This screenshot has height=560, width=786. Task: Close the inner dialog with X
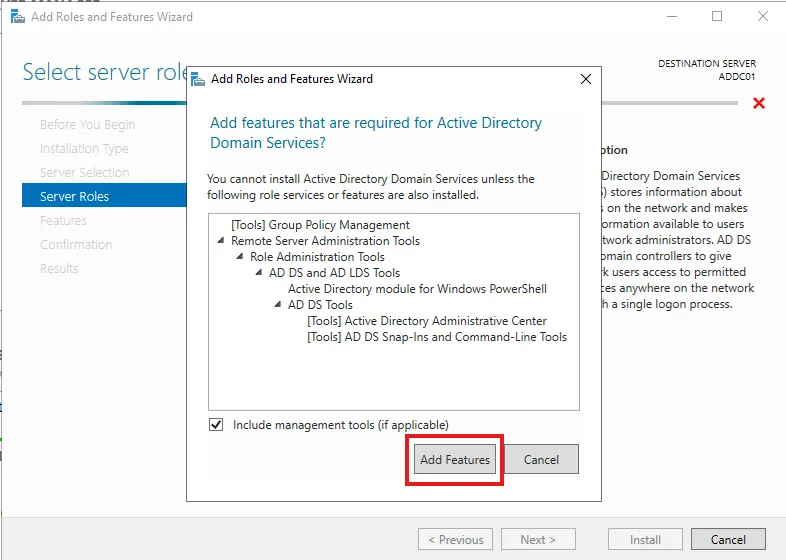[x=585, y=79]
